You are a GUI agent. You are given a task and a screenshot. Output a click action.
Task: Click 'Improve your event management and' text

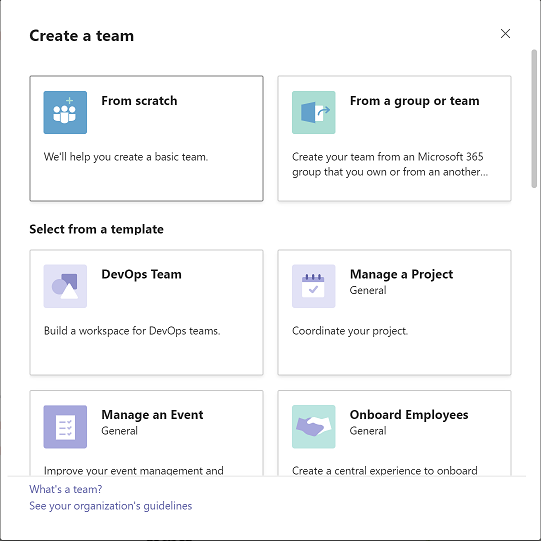134,471
